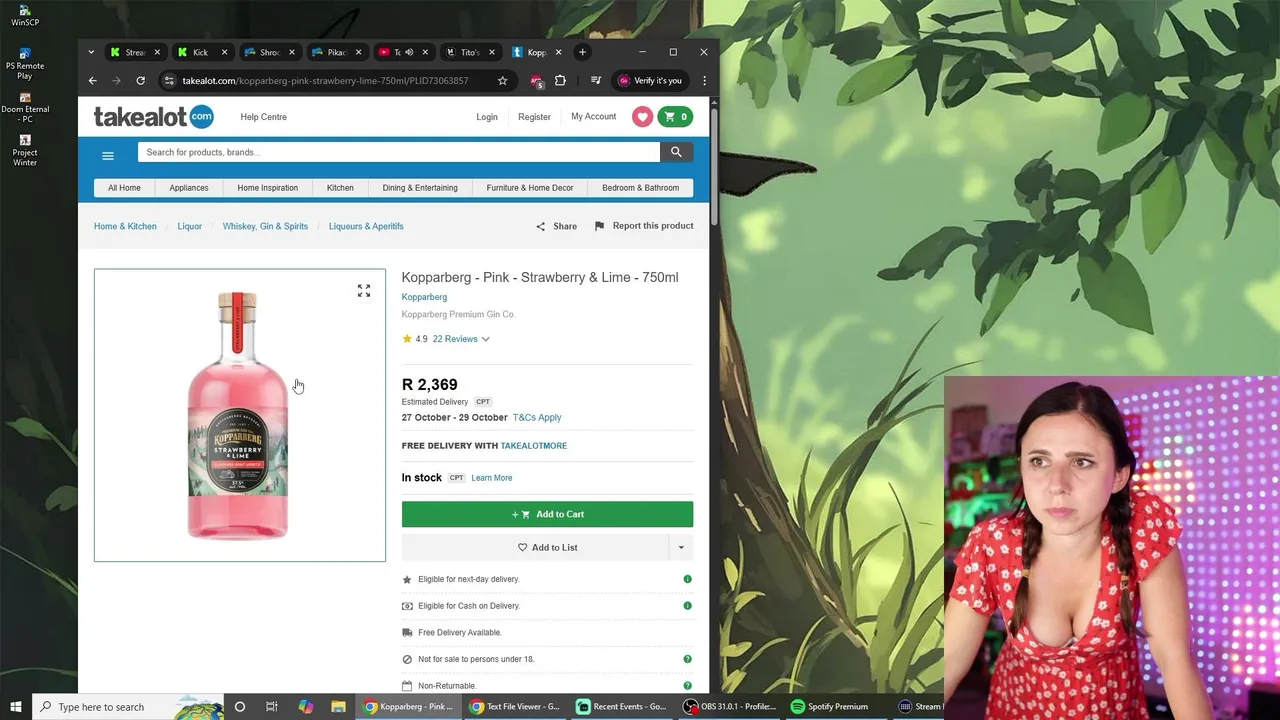Viewport: 1280px width, 720px height.
Task: Open PS Remote Play desktop icon
Action: pyautogui.click(x=25, y=63)
